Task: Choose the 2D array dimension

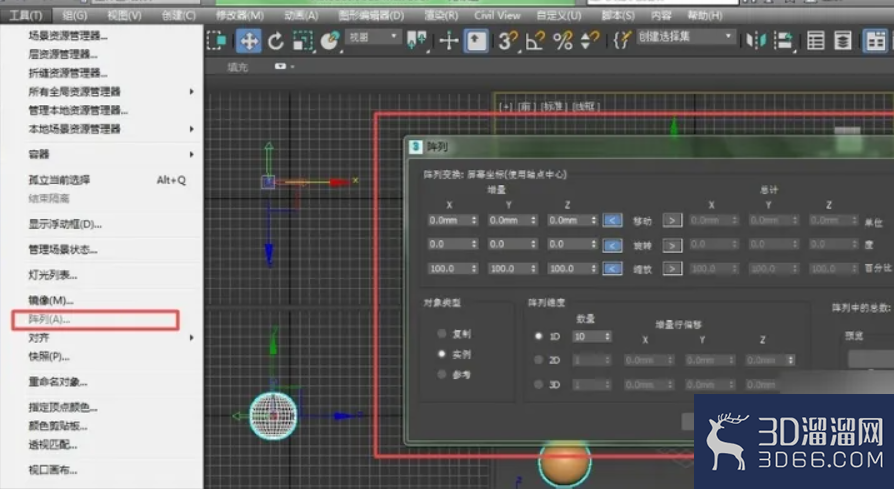Action: [x=538, y=360]
